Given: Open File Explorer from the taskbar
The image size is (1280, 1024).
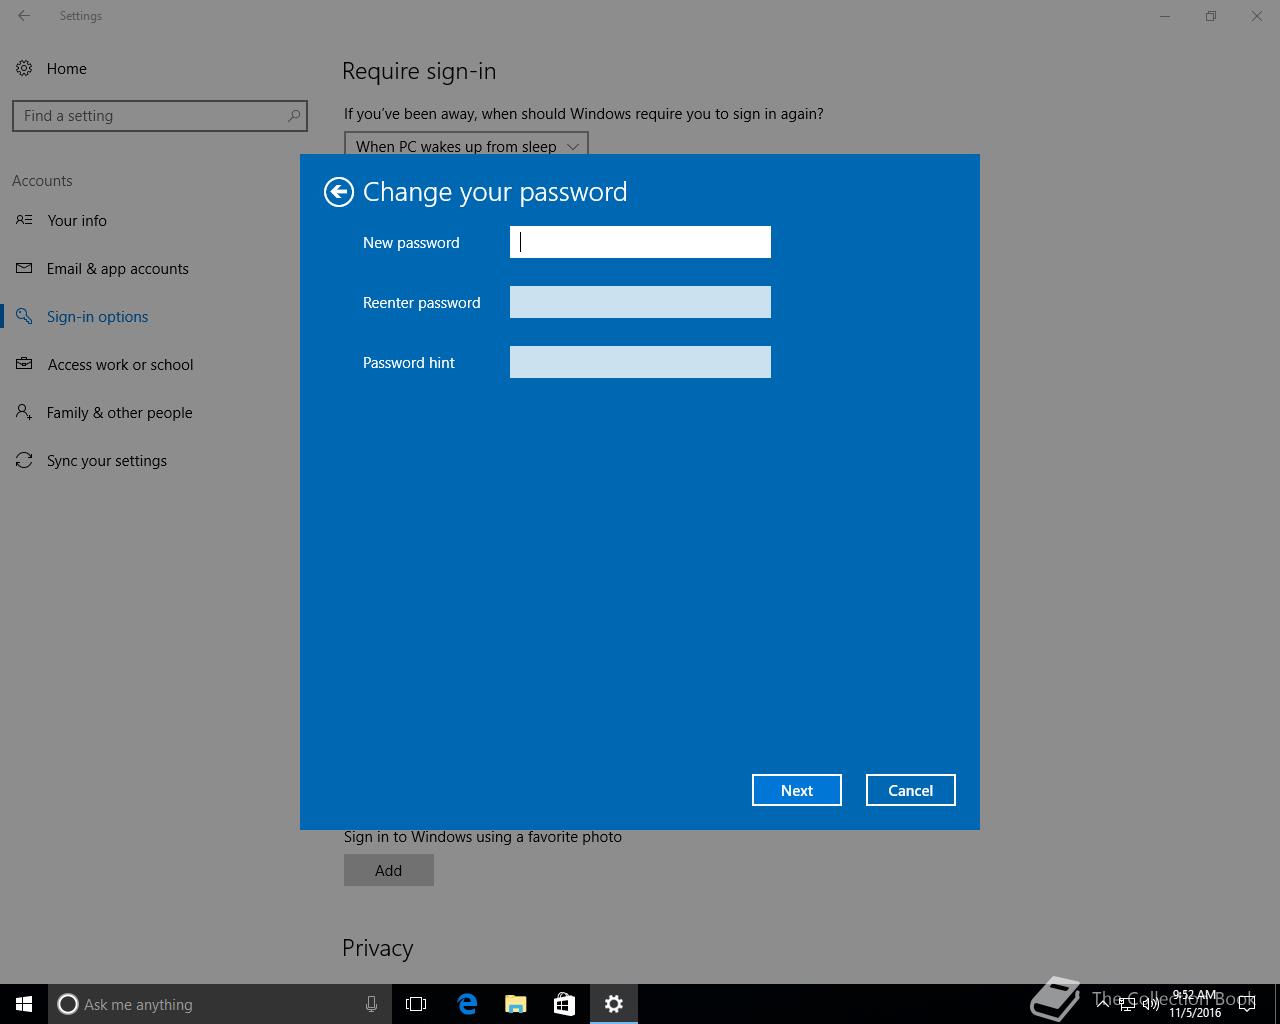Looking at the screenshot, I should tap(516, 1004).
